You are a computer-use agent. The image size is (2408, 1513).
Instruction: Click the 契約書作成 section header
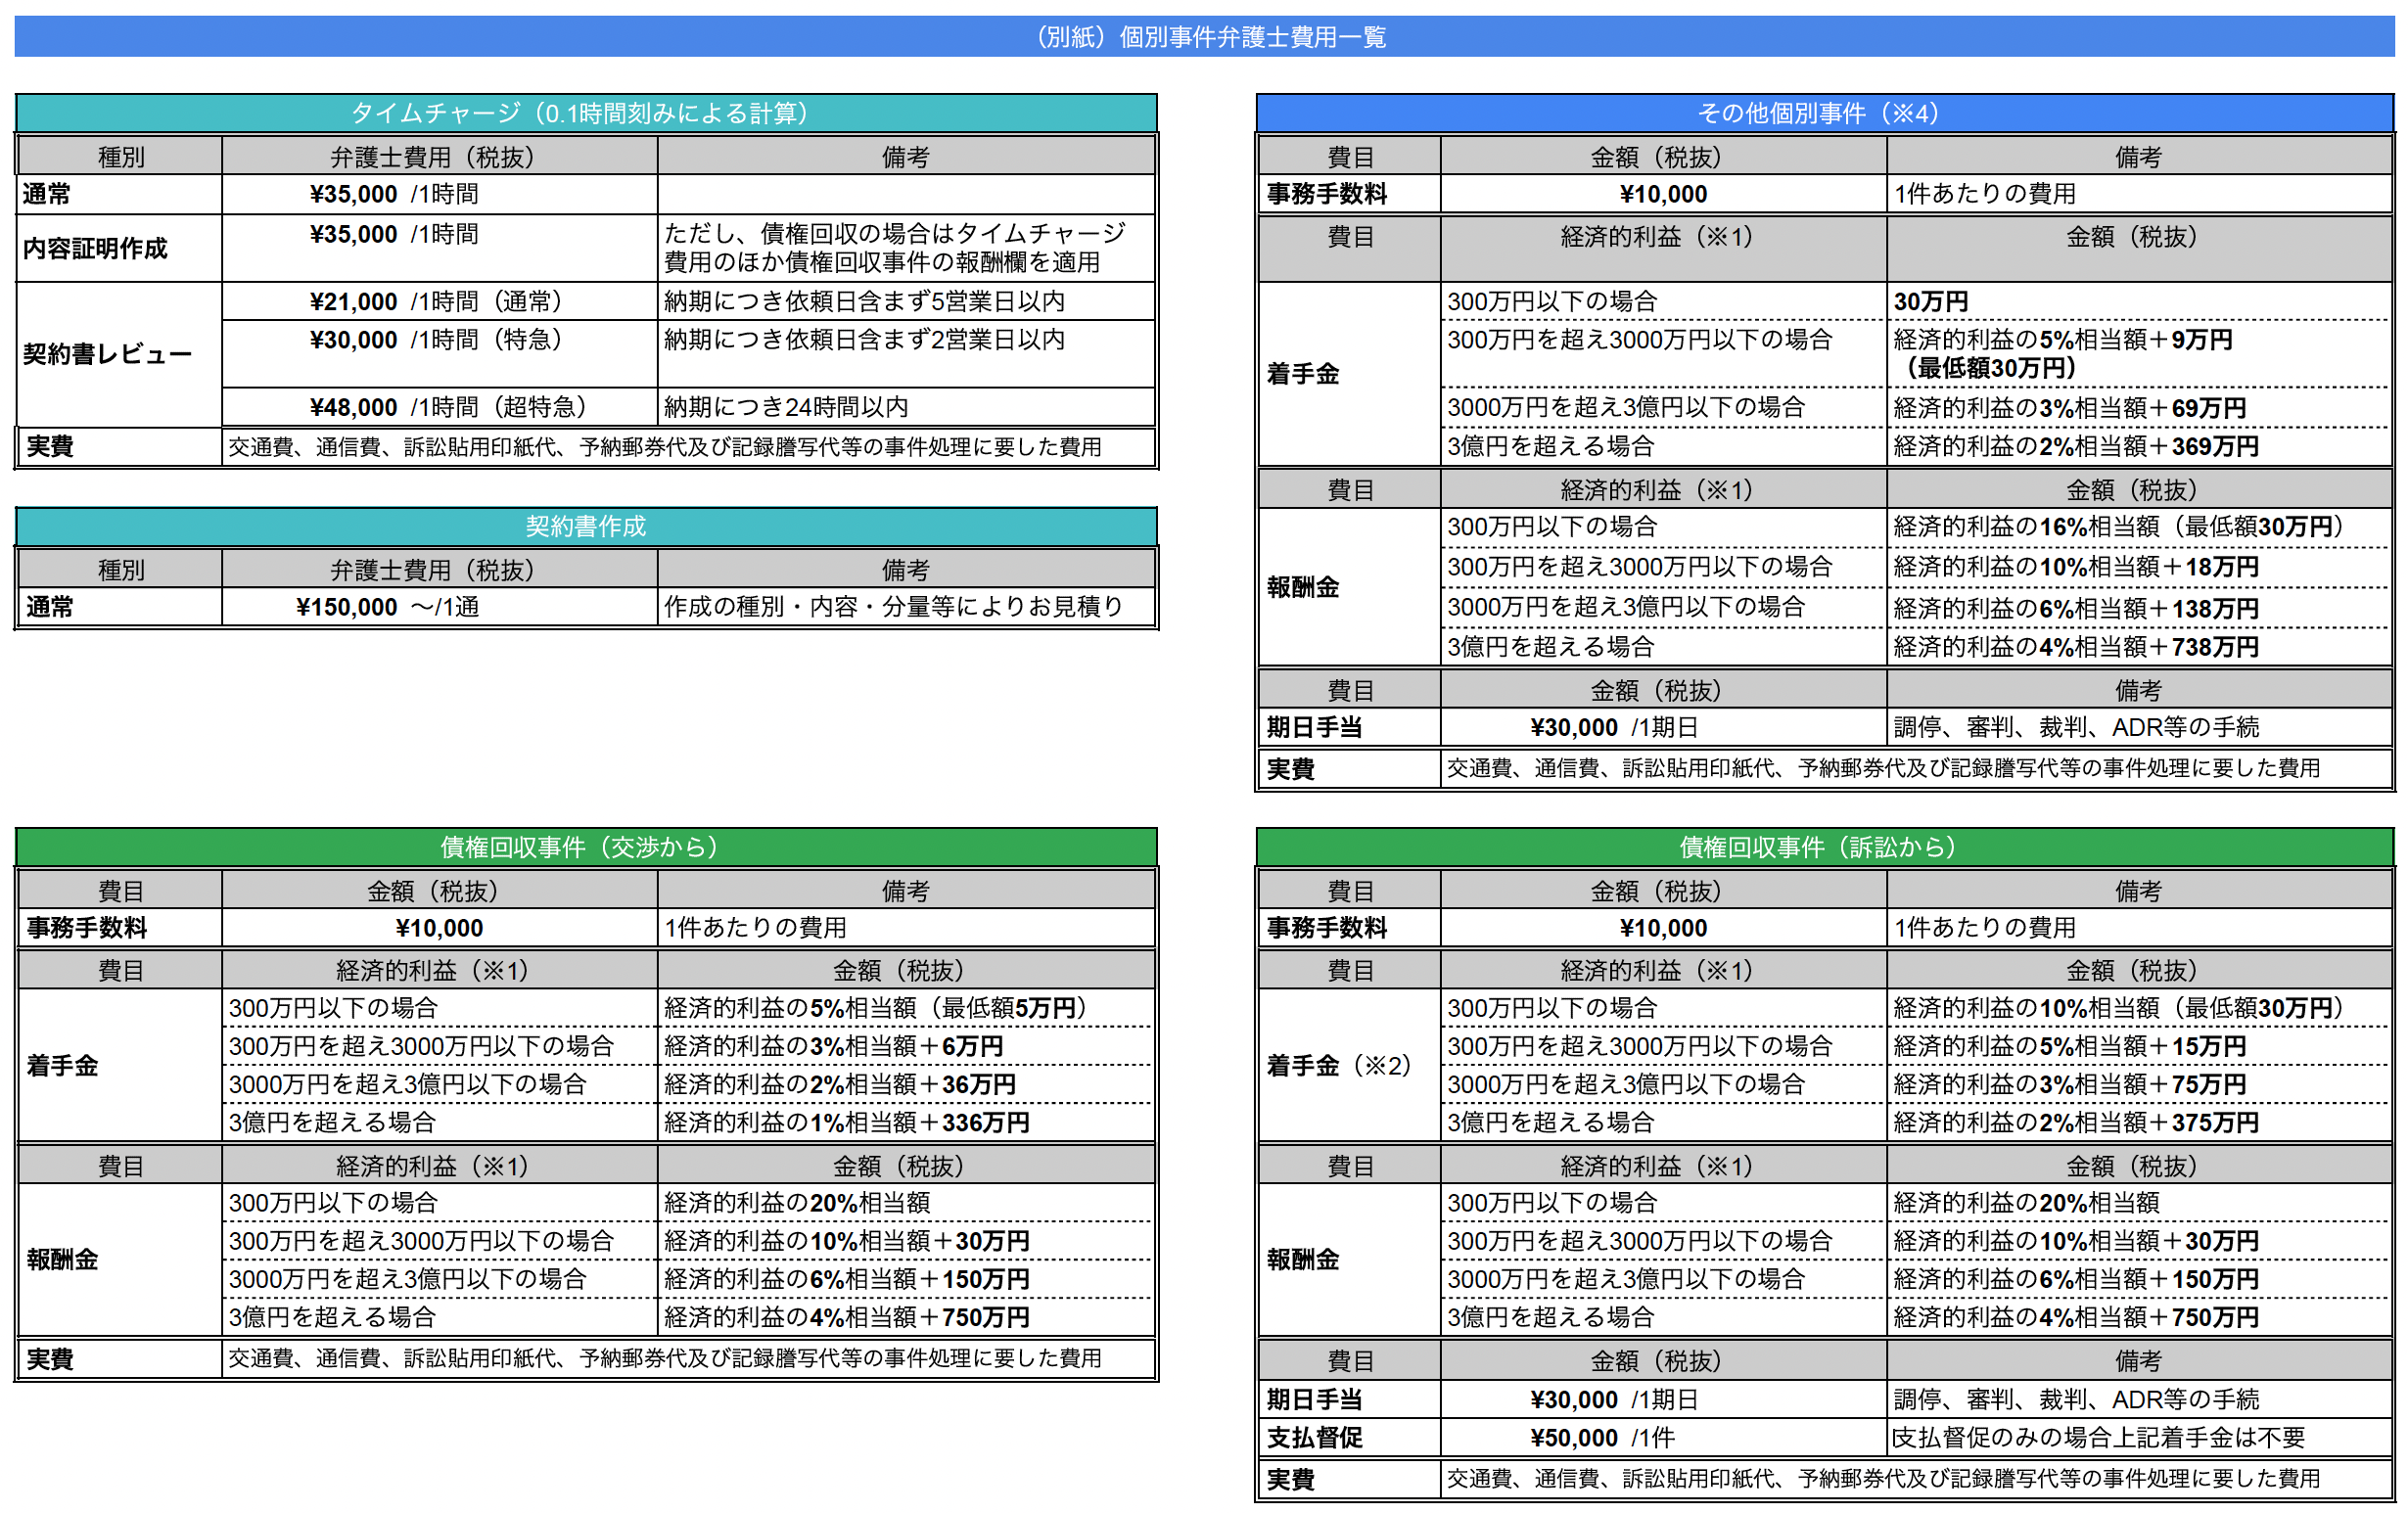[586, 526]
